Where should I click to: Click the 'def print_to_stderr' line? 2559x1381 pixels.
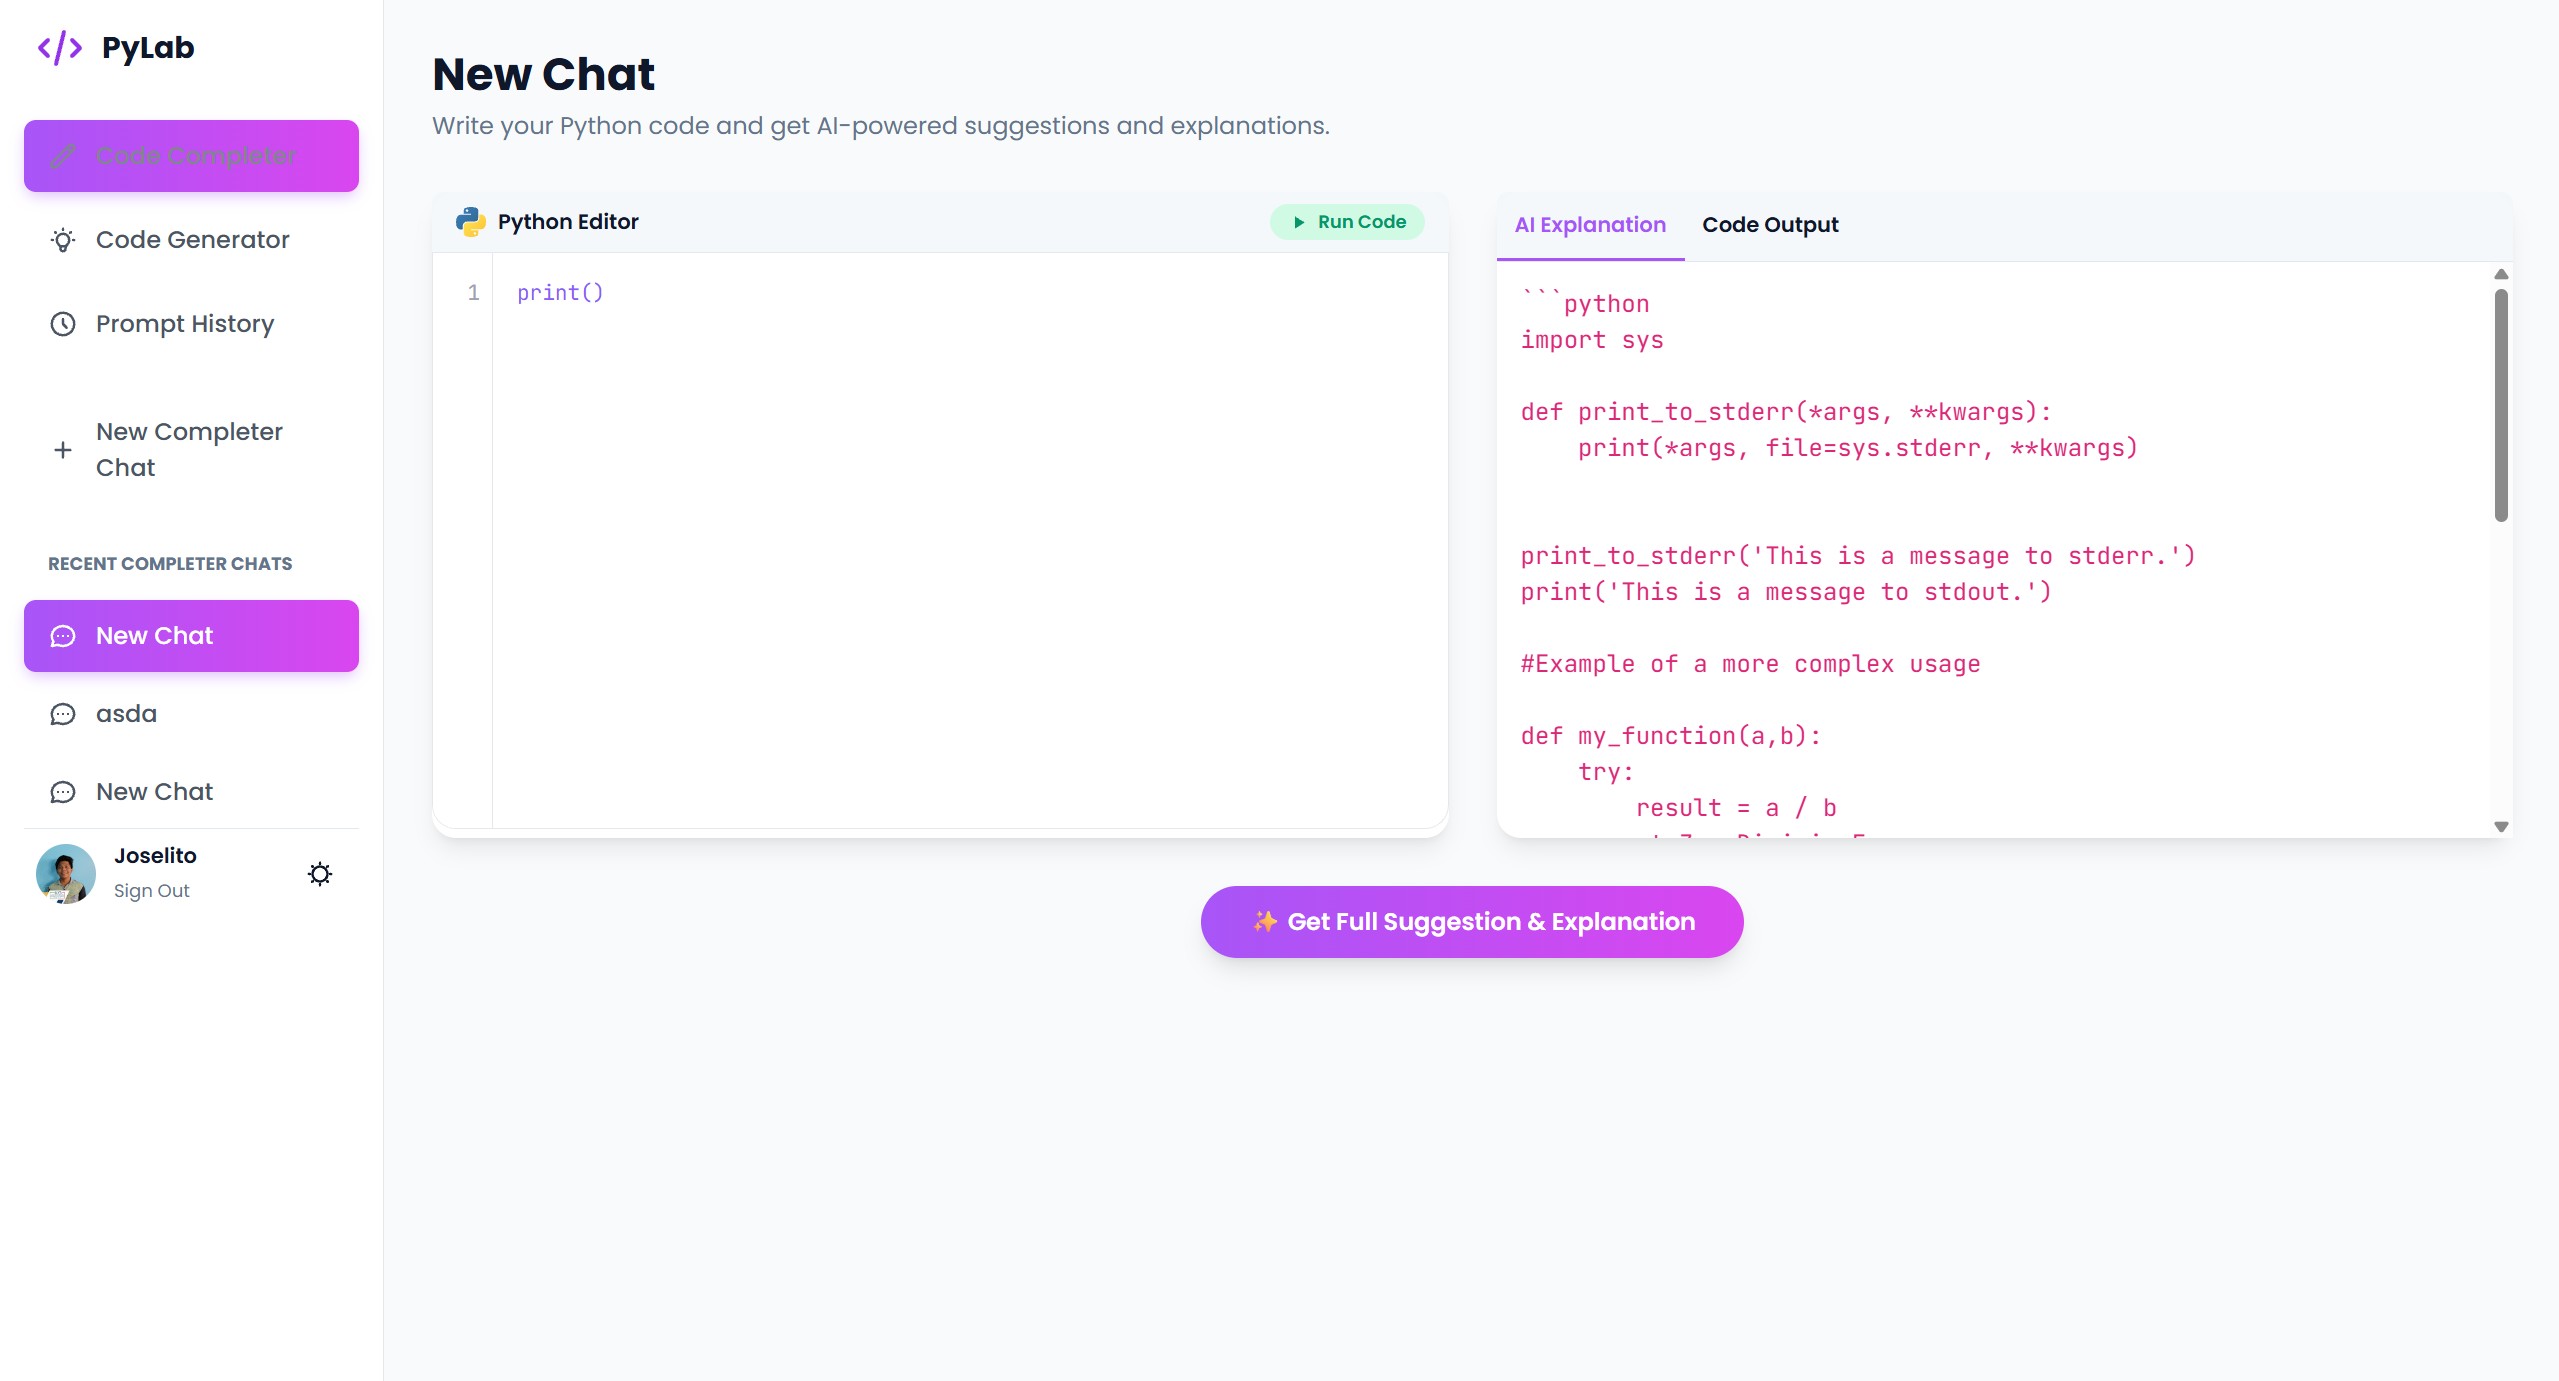click(x=1786, y=412)
